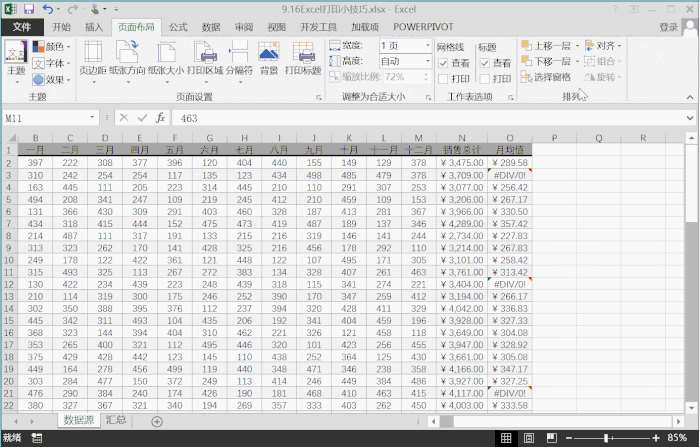Click the vertical scrollbar thumb
Screen dimensions: 700x447
point(691,182)
